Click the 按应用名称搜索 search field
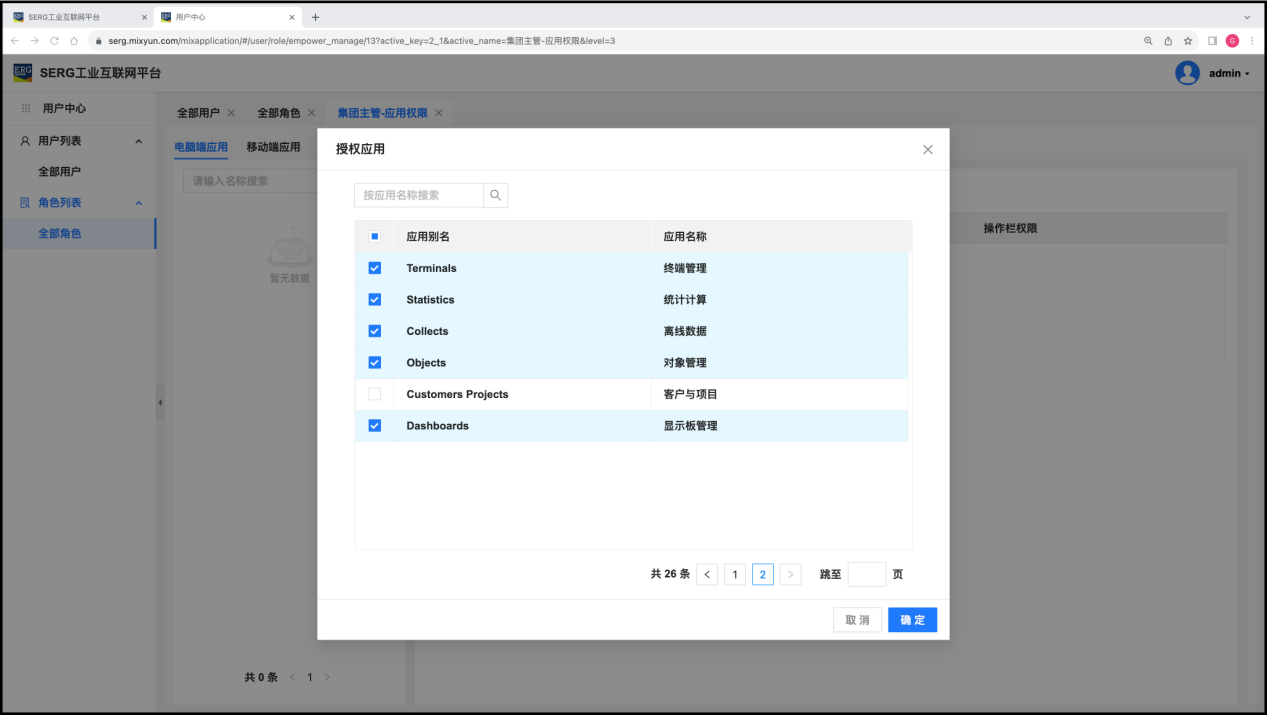The image size is (1267, 715). (x=419, y=195)
